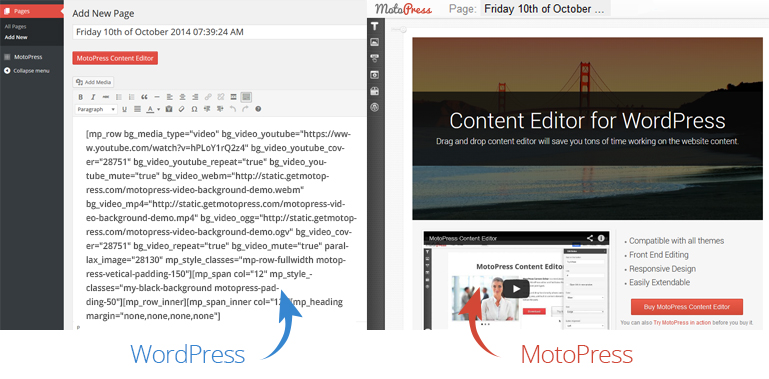The width and height of the screenshot is (769, 379).
Task: Insert the Read More tag
Action: pyautogui.click(x=233, y=97)
